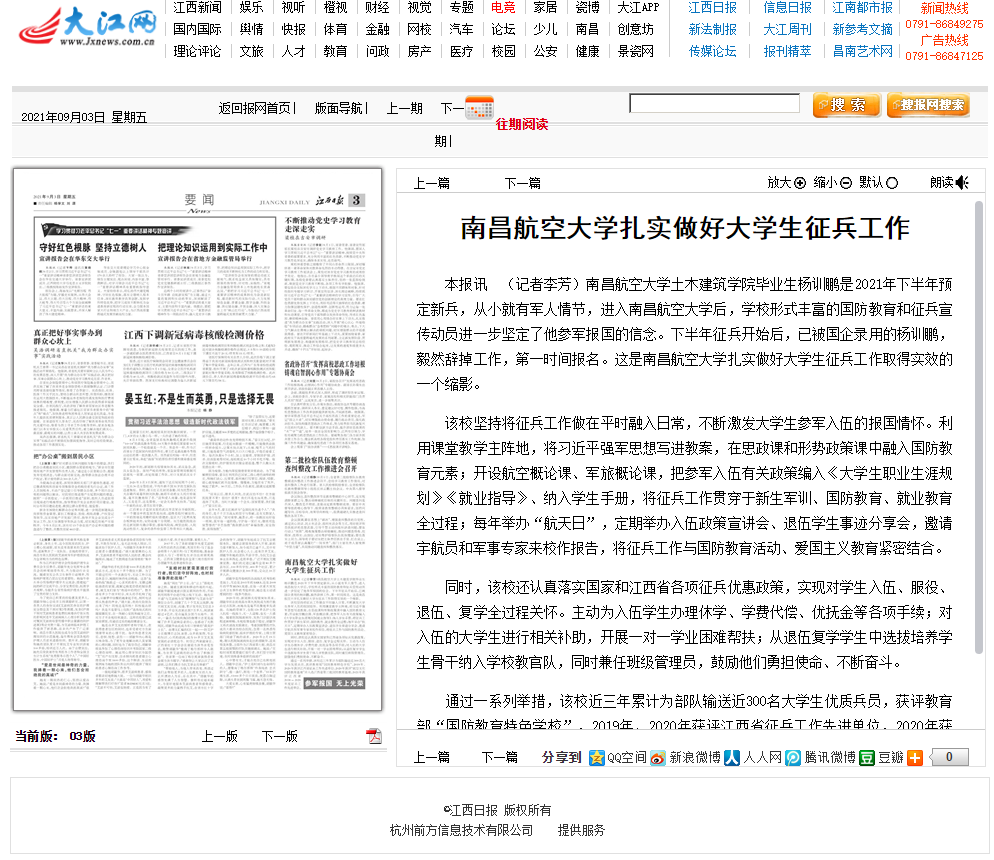
Task: Go to next article 下一篇 at top
Action: pos(522,182)
